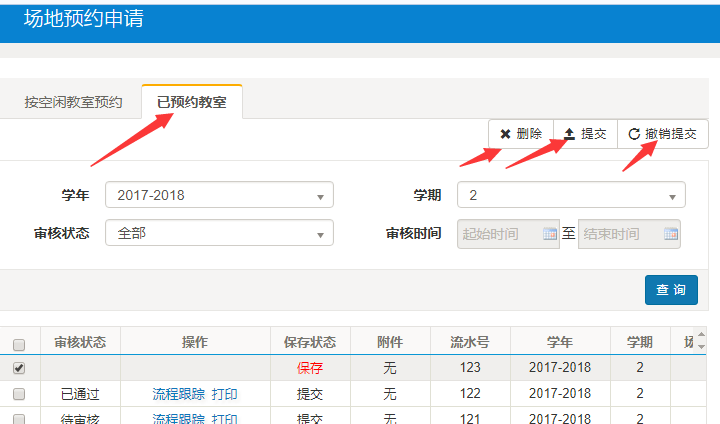This screenshot has width=720, height=424.
Task: Open the 学期 dropdown
Action: [x=571, y=195]
